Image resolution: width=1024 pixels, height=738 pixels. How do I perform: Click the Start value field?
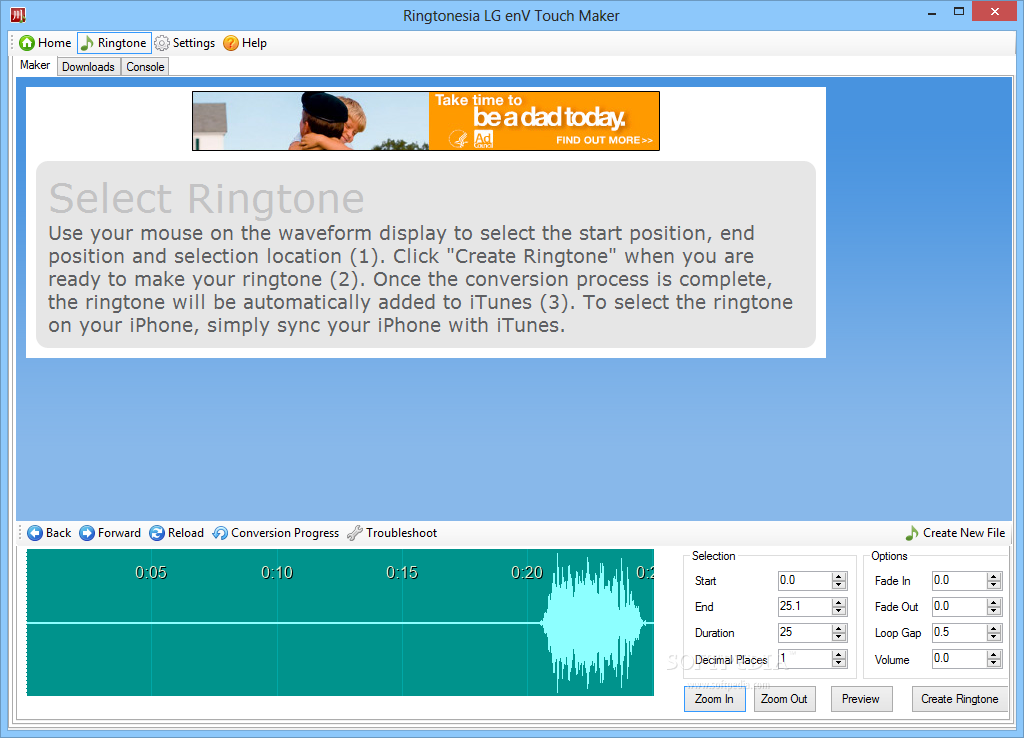pyautogui.click(x=805, y=581)
